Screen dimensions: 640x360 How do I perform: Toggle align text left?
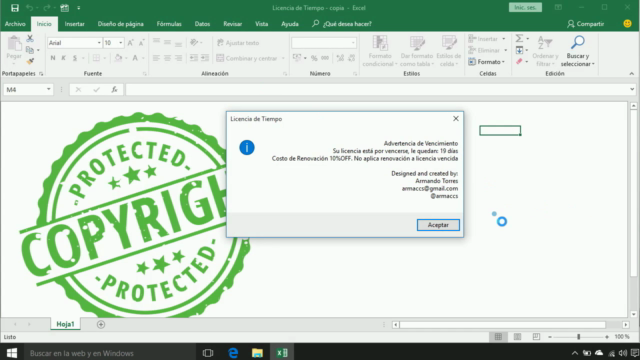point(156,58)
